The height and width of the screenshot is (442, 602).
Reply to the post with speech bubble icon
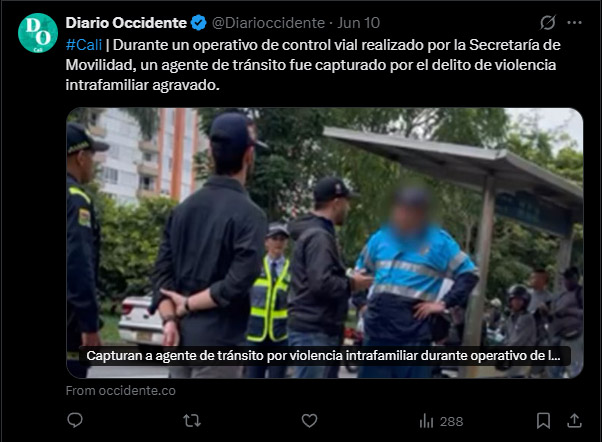[x=75, y=420]
